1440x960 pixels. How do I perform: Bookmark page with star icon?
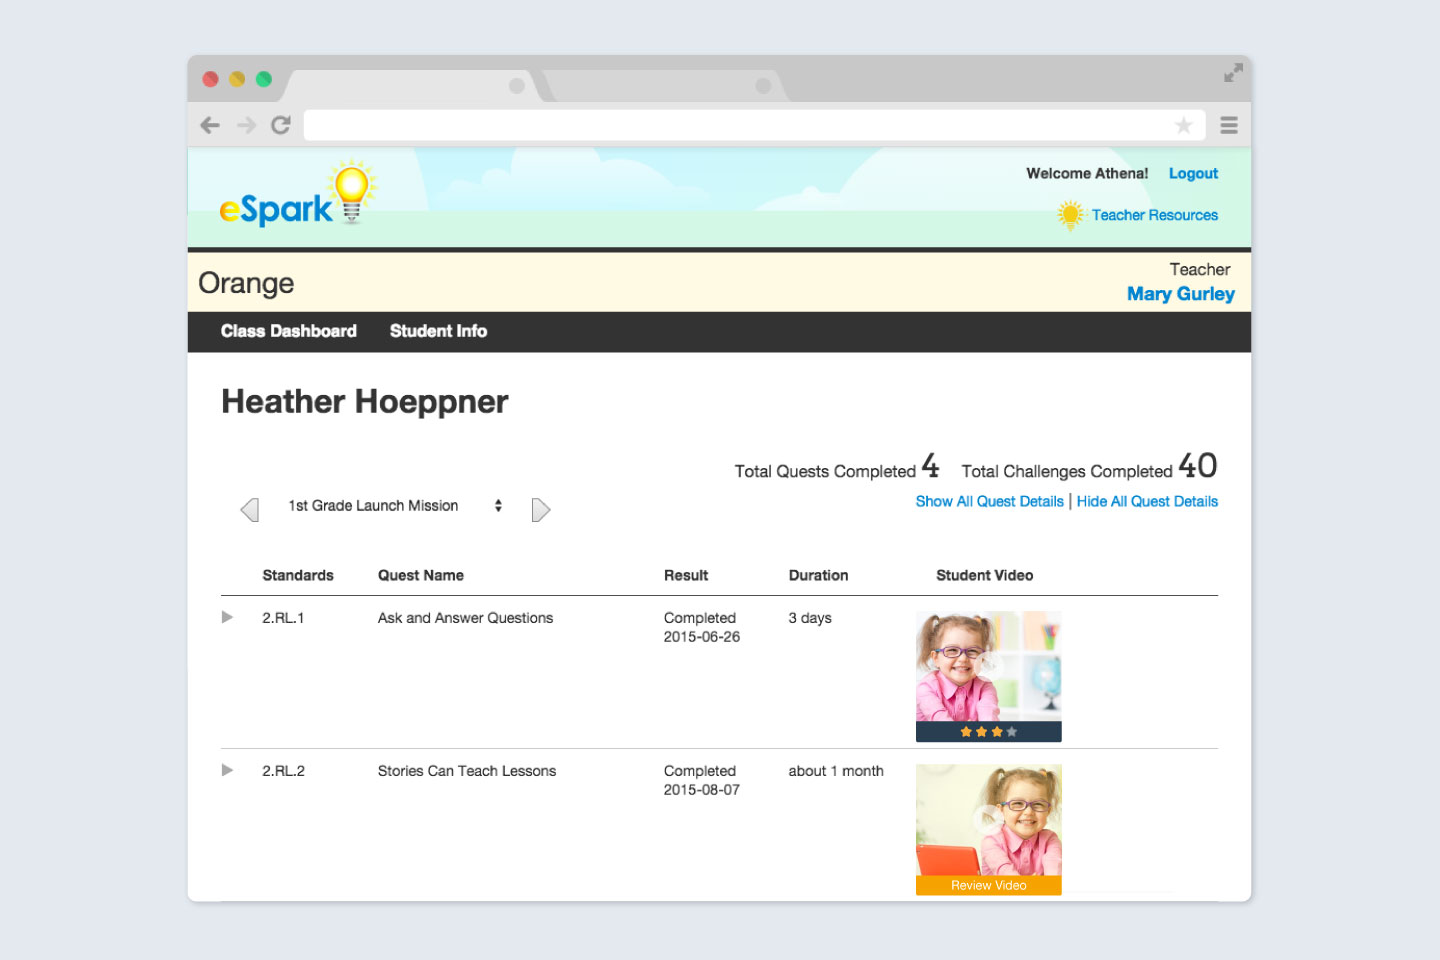tap(1183, 125)
